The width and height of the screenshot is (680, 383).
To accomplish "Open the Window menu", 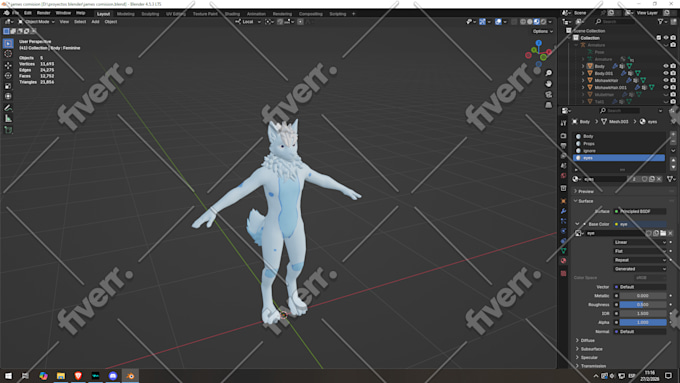I will 63,13.
